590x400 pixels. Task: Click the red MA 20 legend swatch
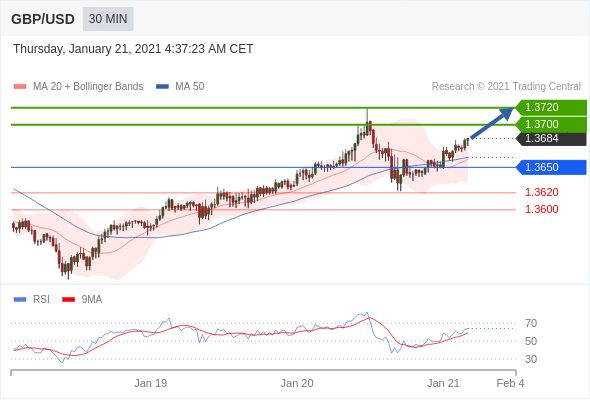20,87
